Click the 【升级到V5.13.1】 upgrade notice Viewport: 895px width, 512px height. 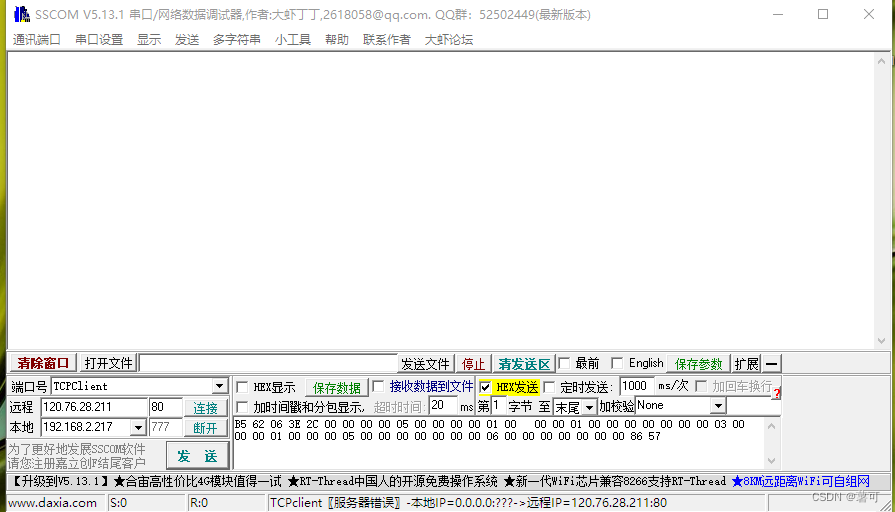[60, 481]
